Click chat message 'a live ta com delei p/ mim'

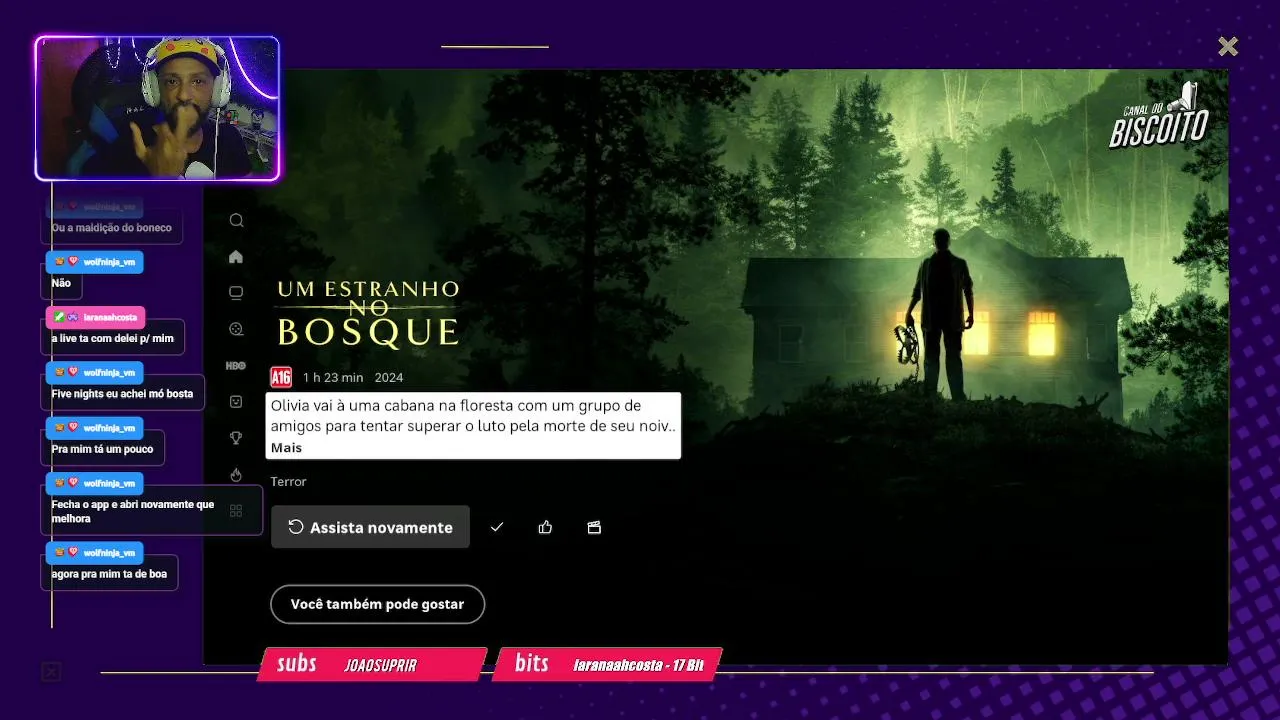coord(114,338)
